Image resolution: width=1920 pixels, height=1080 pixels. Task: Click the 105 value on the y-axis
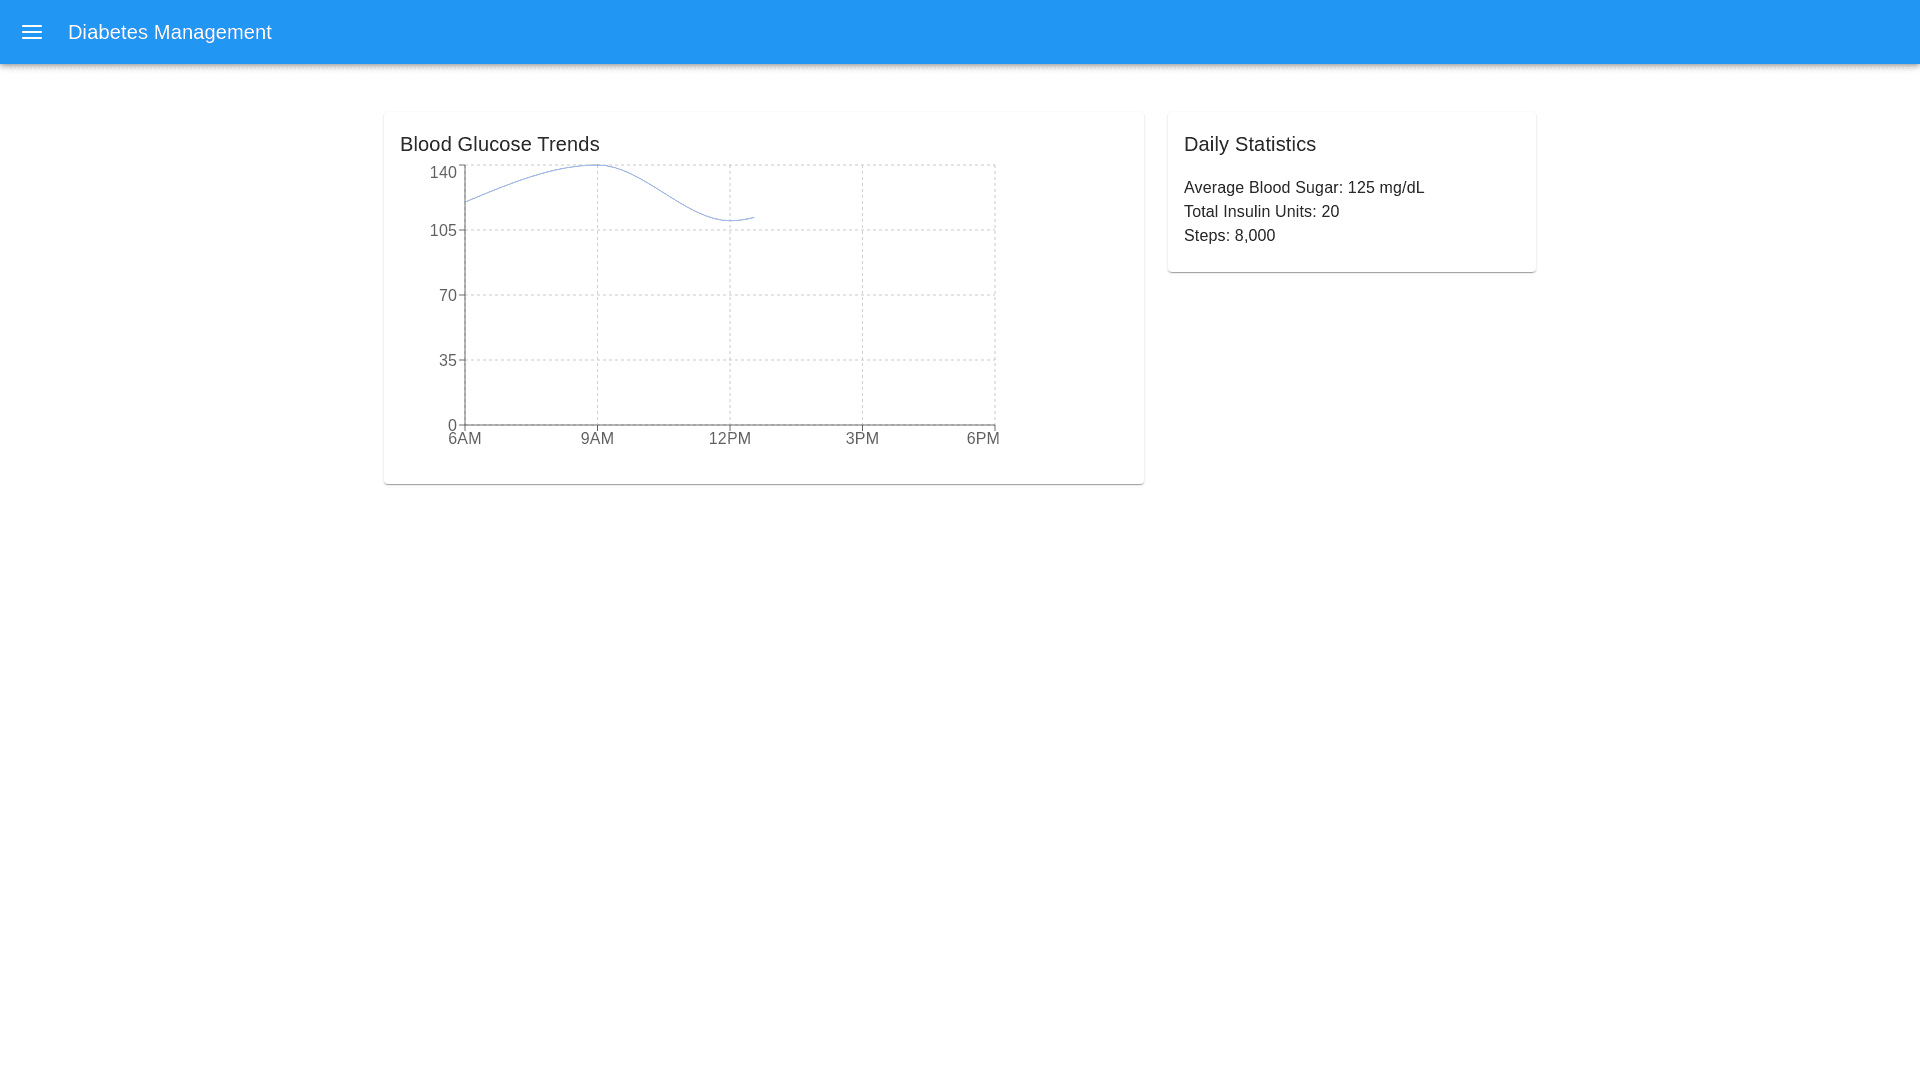pos(443,231)
